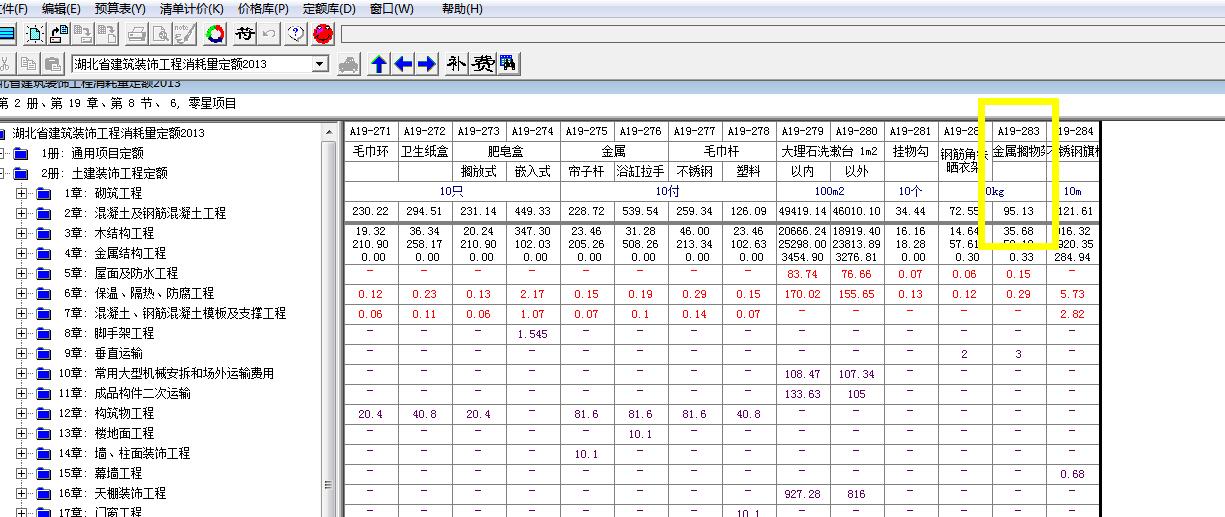The width and height of the screenshot is (1225, 517).
Task: Click the 大理石洗漱台 1m2 header cell
Action: click(828, 152)
